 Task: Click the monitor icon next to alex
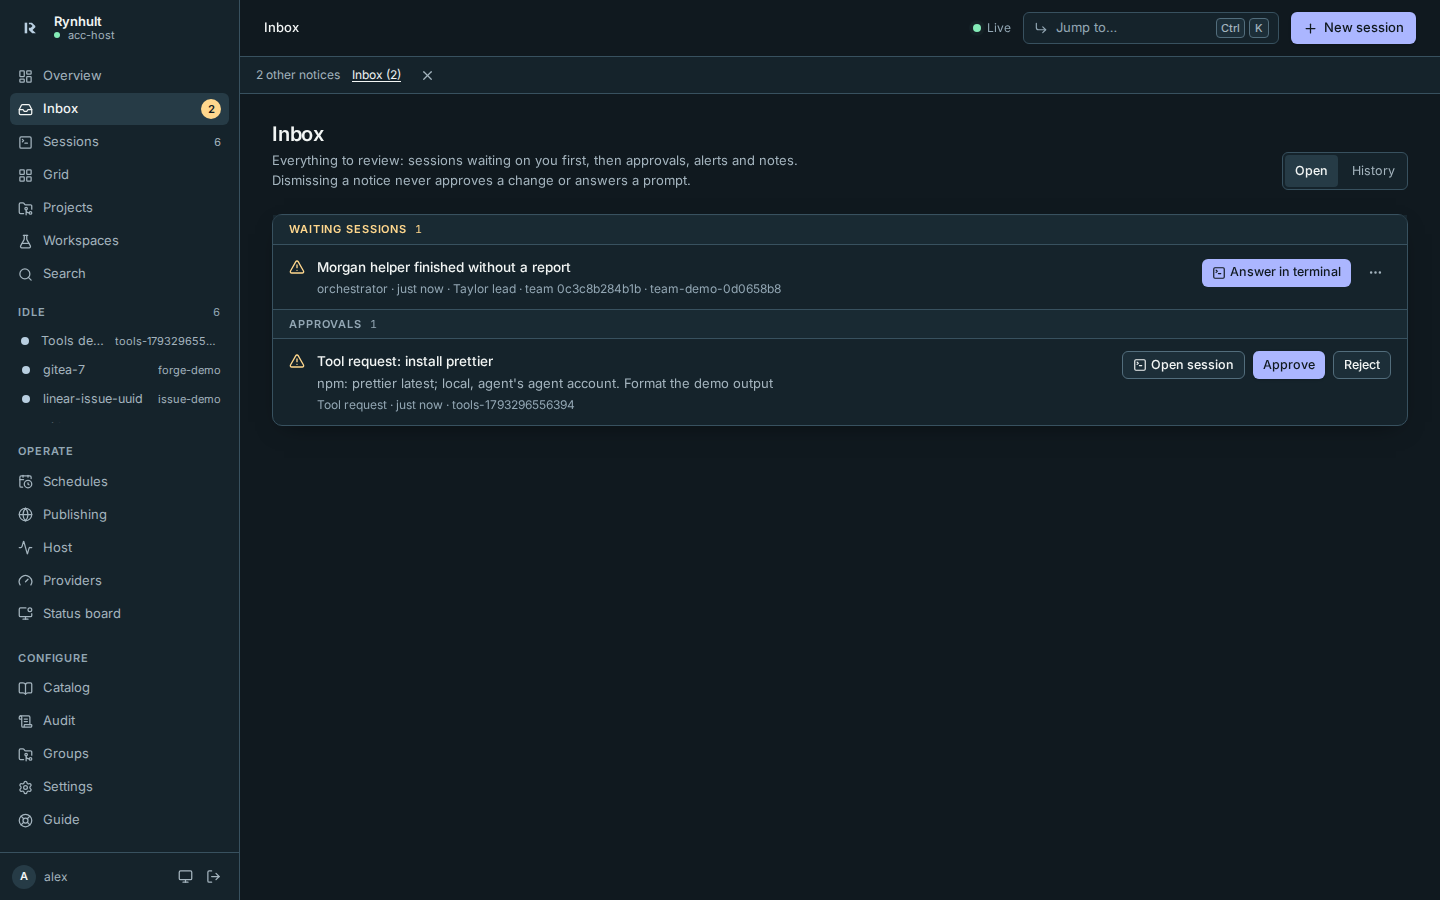click(x=185, y=877)
